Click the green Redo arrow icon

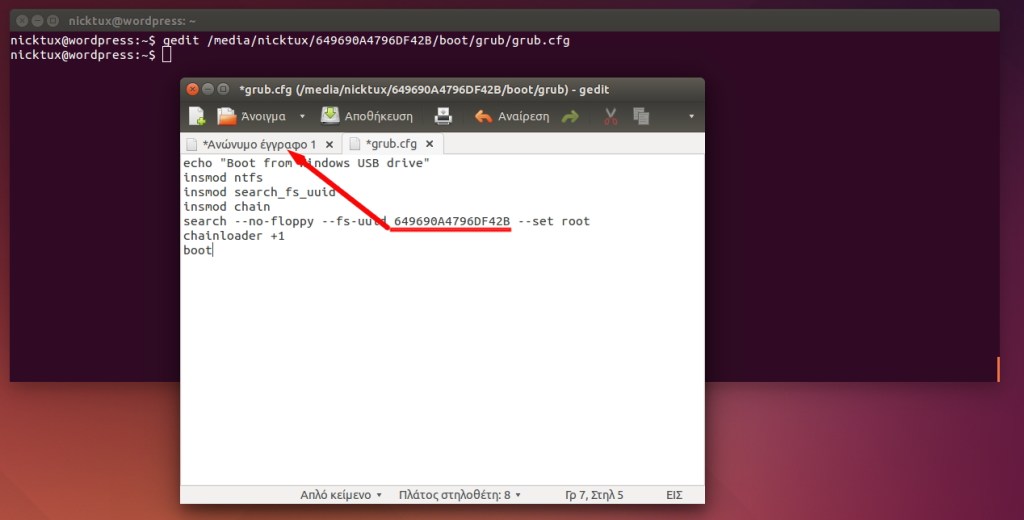[x=570, y=116]
